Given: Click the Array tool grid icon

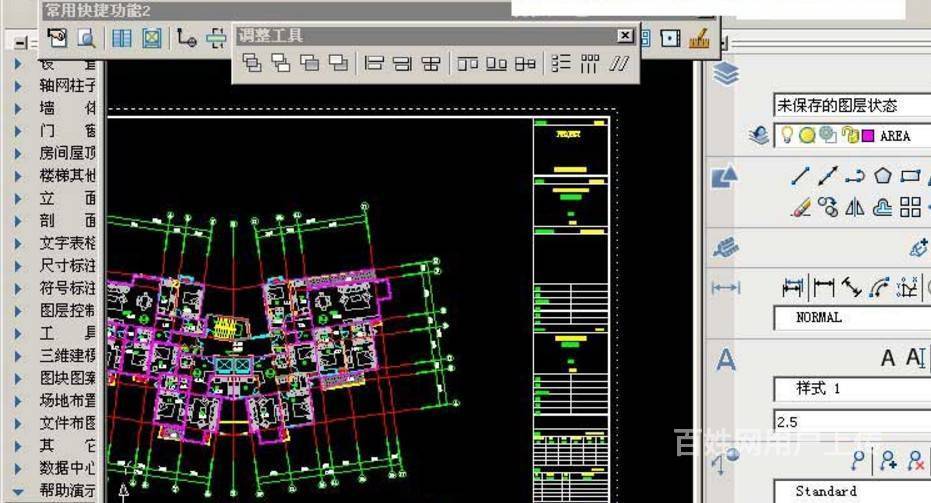Looking at the screenshot, I should 910,207.
